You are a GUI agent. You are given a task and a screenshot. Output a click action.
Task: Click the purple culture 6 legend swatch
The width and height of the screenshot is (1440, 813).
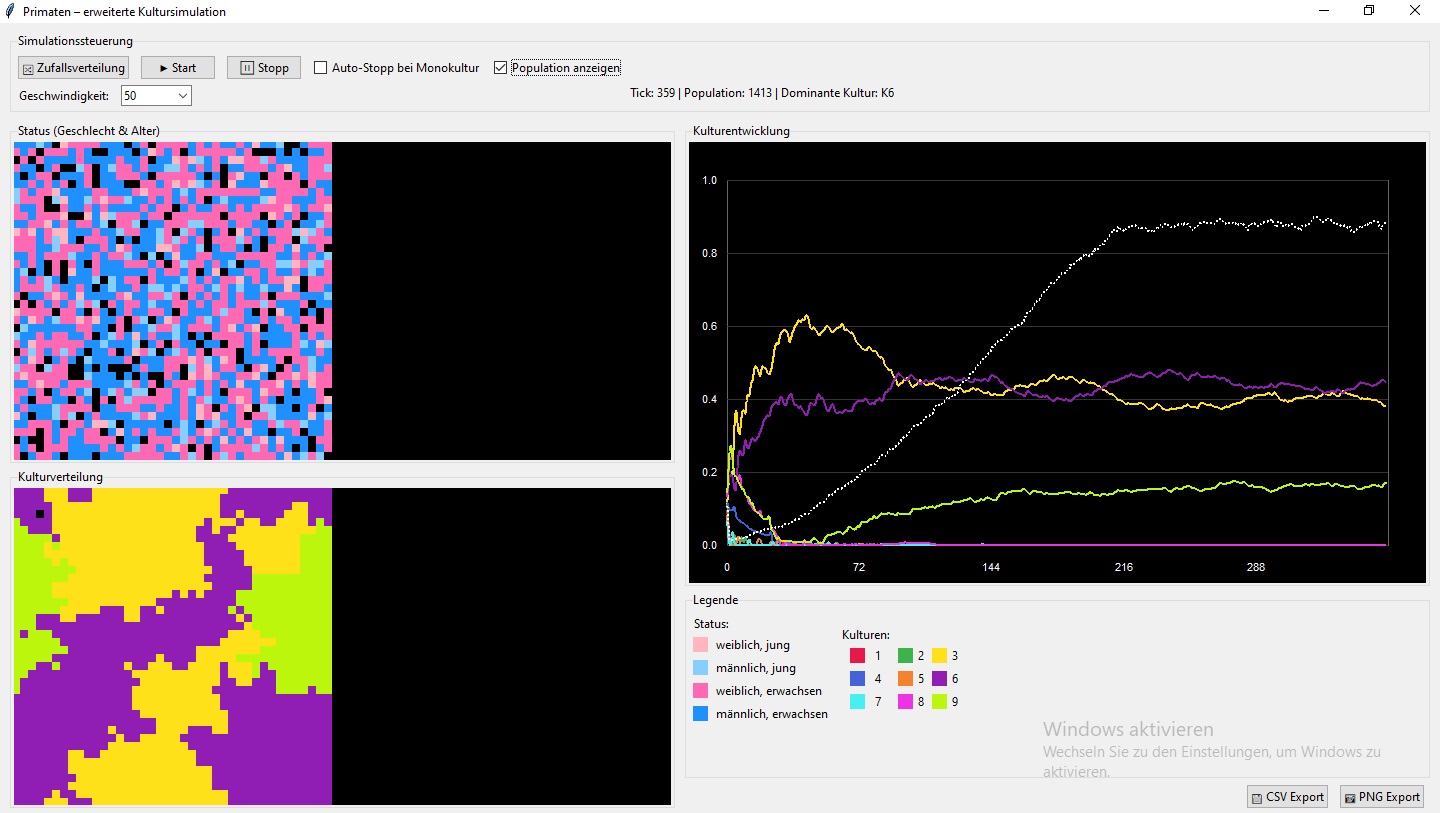pyautogui.click(x=939, y=679)
